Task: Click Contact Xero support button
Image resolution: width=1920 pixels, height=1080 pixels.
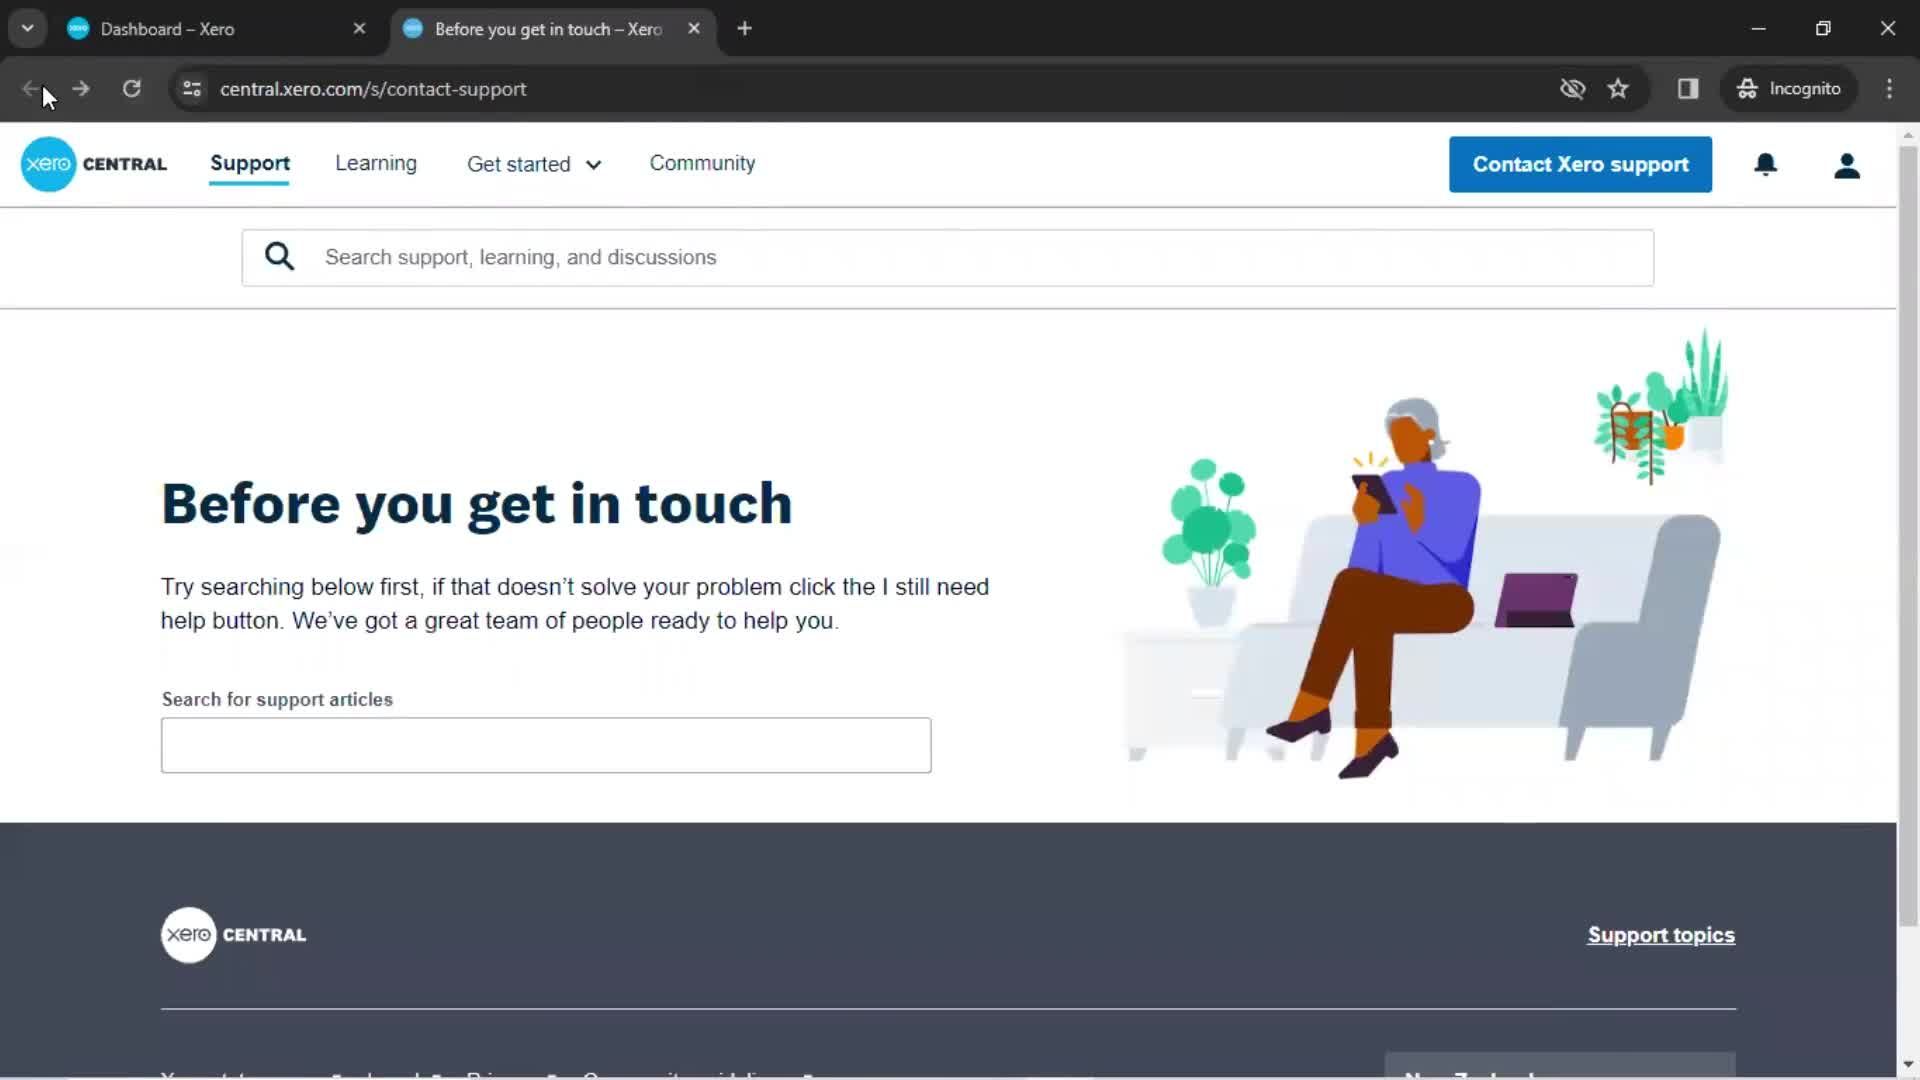Action: (1580, 165)
